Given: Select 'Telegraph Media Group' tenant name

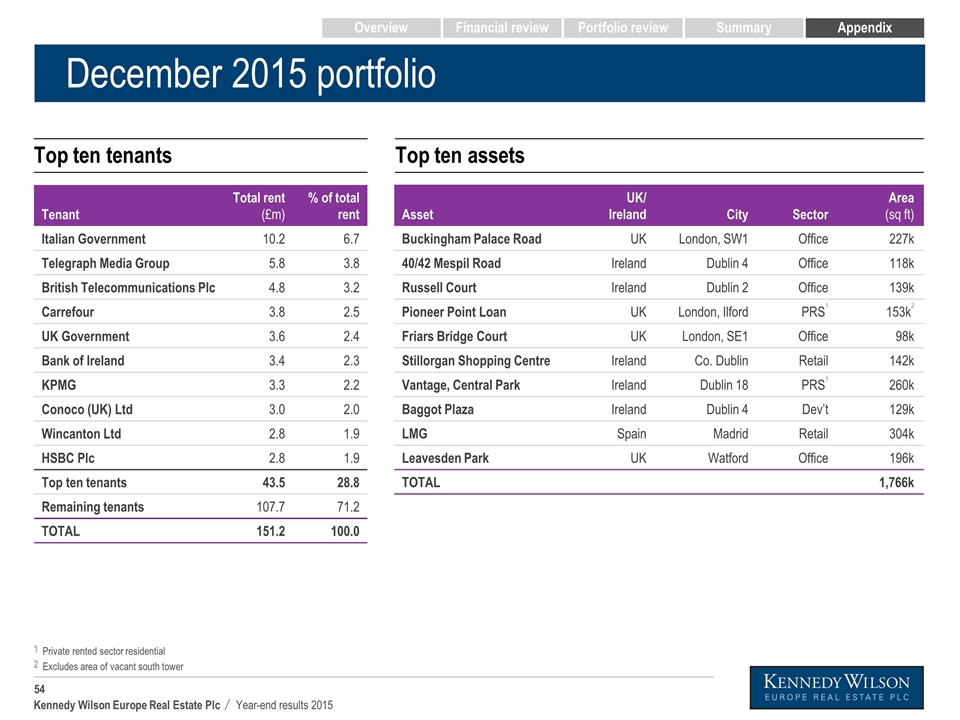Looking at the screenshot, I should coord(105,263).
